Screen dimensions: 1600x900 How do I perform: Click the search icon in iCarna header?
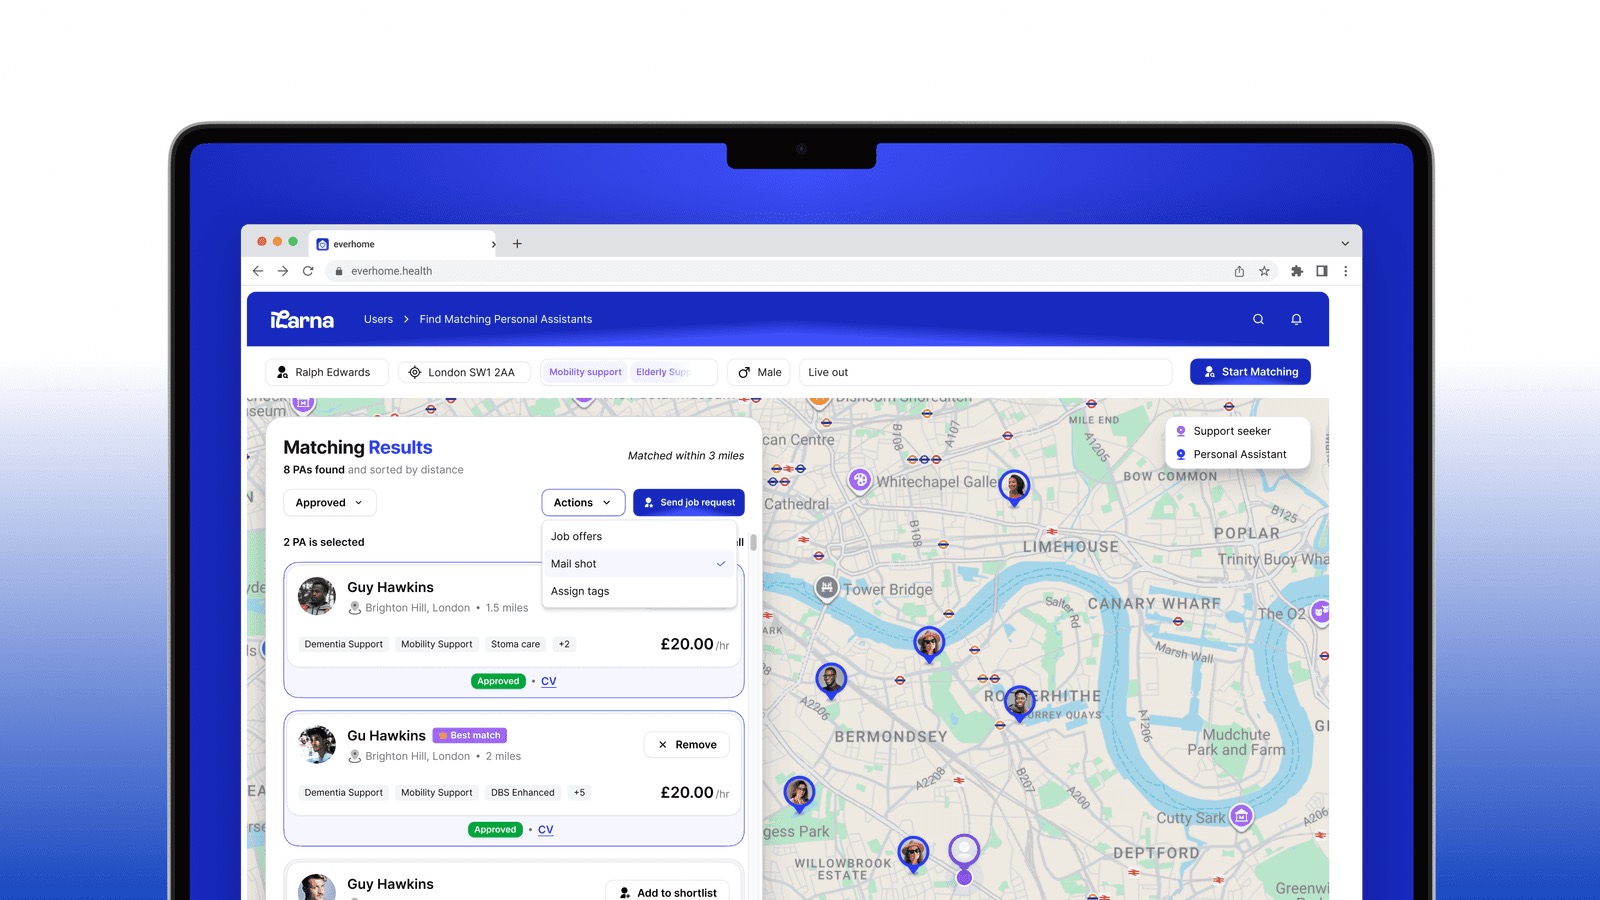pos(1258,319)
